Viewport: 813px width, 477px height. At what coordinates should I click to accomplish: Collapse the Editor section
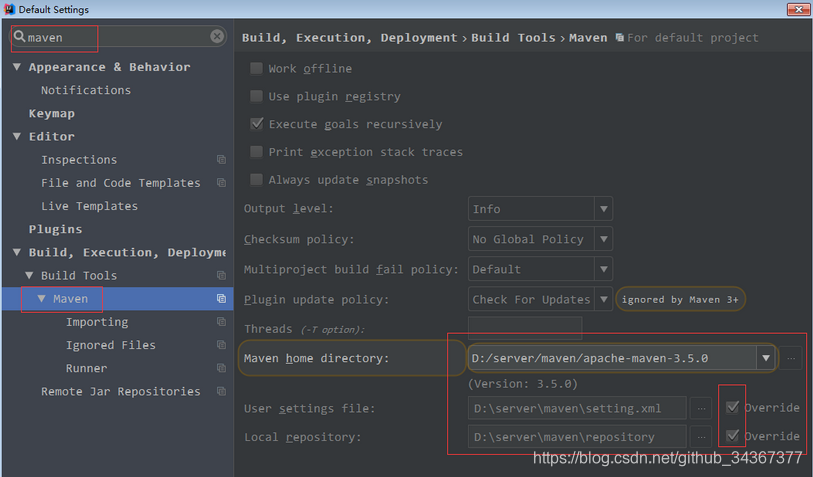point(17,136)
